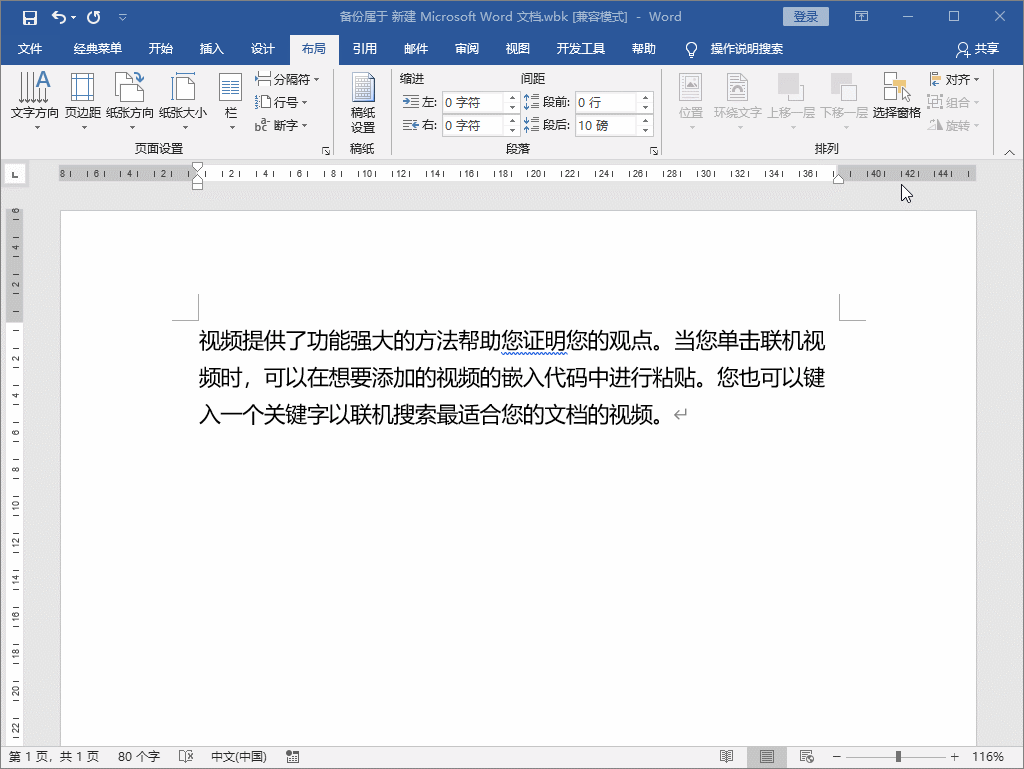Open the Orientation (纸张方向) tool
The height and width of the screenshot is (769, 1024).
[x=130, y=101]
